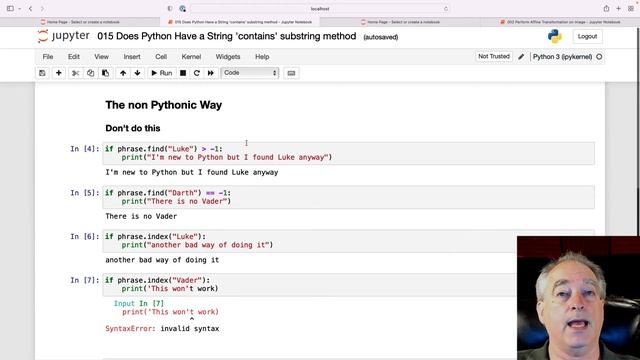Select the In [6] prompt label

84,236
